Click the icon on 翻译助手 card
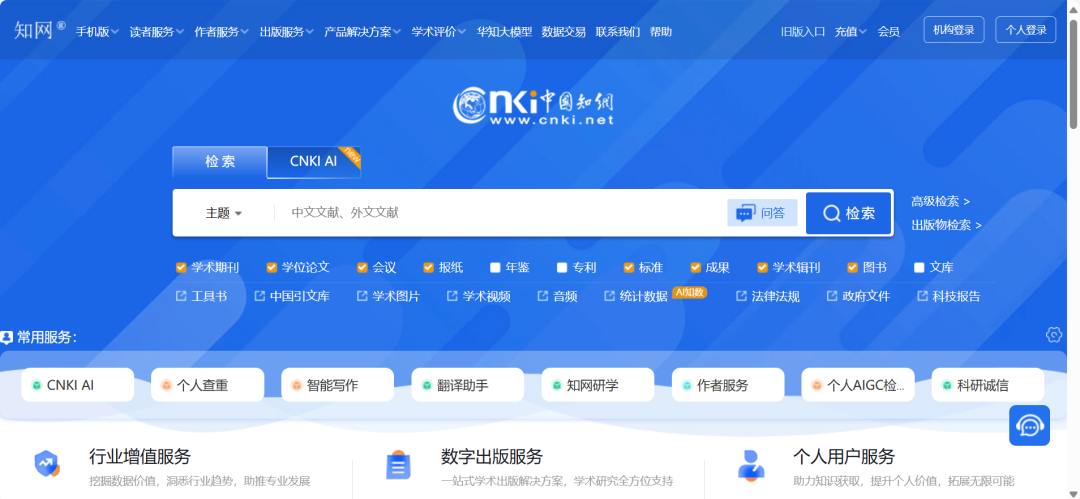This screenshot has height=499, width=1080. [x=426, y=385]
